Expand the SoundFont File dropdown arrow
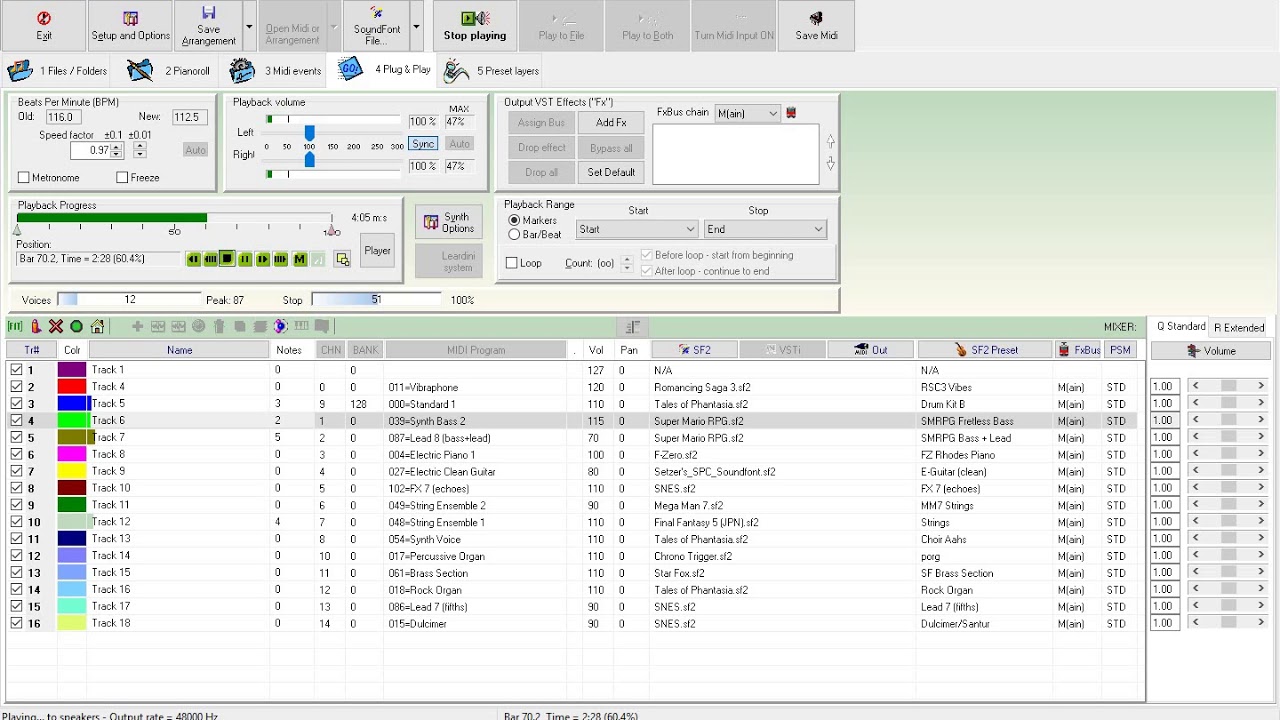 click(x=417, y=26)
